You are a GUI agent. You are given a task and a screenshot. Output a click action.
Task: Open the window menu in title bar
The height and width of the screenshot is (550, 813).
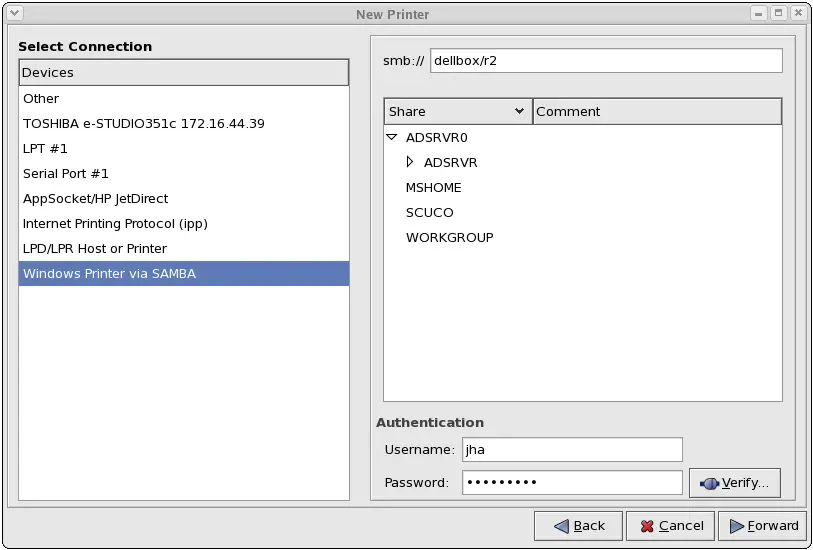tap(15, 13)
